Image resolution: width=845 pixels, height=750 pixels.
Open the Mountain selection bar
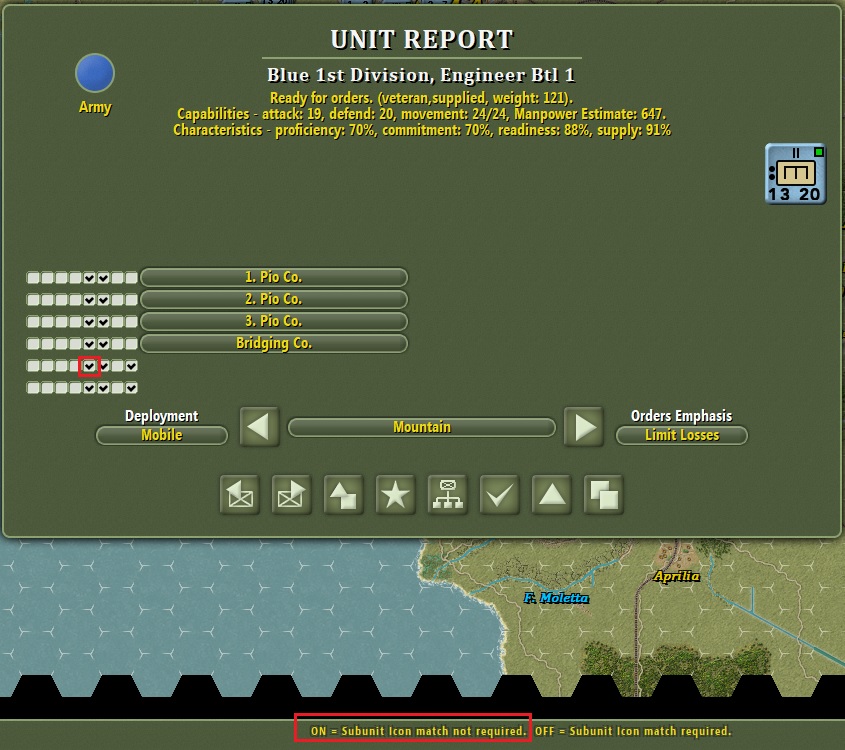click(x=421, y=427)
